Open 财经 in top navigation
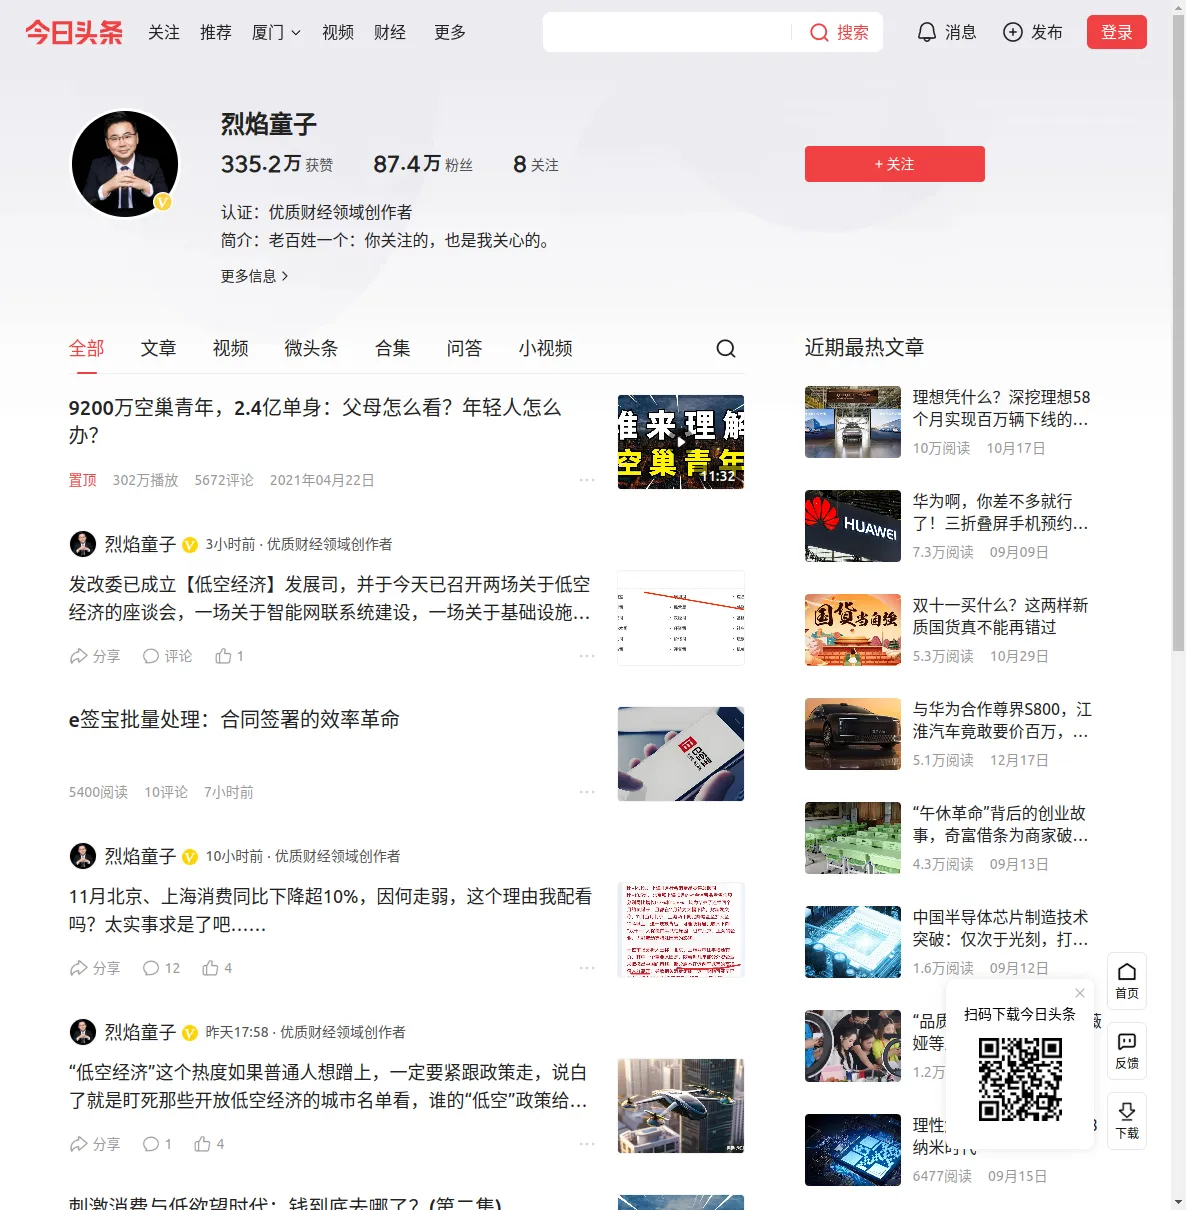 pyautogui.click(x=390, y=33)
